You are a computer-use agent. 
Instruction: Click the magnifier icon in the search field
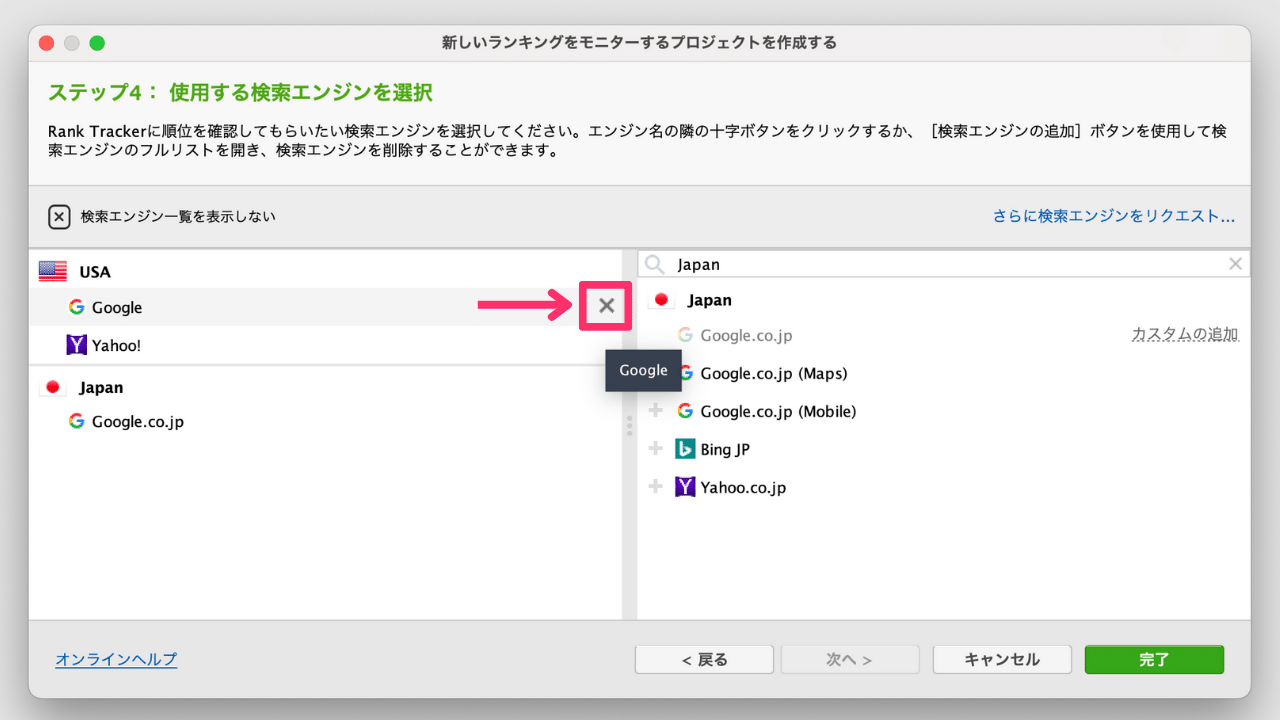click(654, 264)
